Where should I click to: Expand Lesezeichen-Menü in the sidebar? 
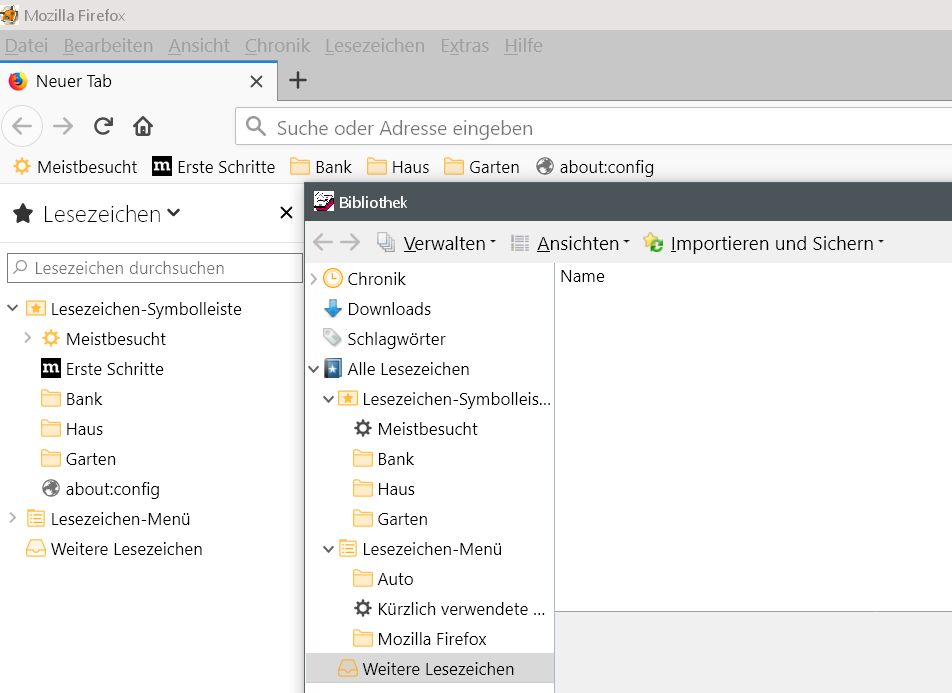click(x=12, y=518)
